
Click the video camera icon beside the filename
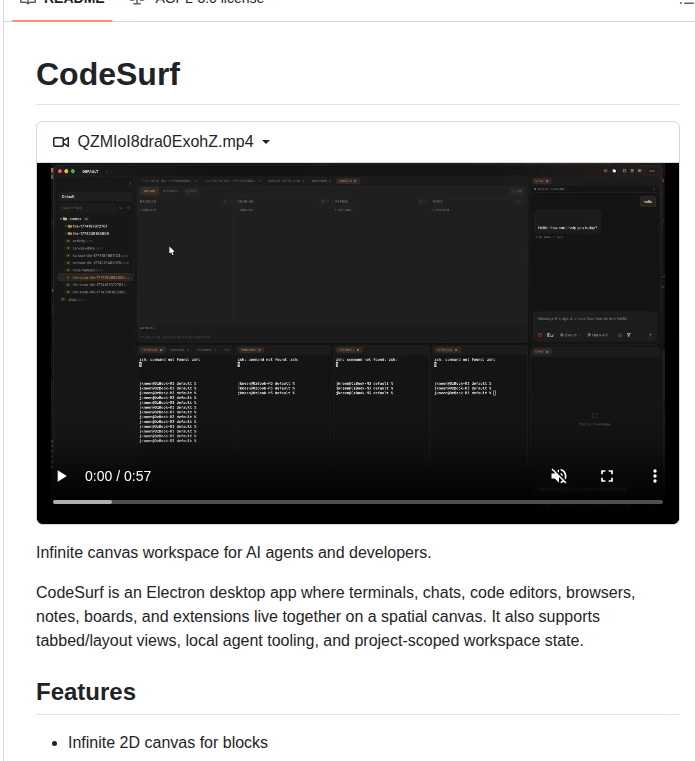coord(61,142)
